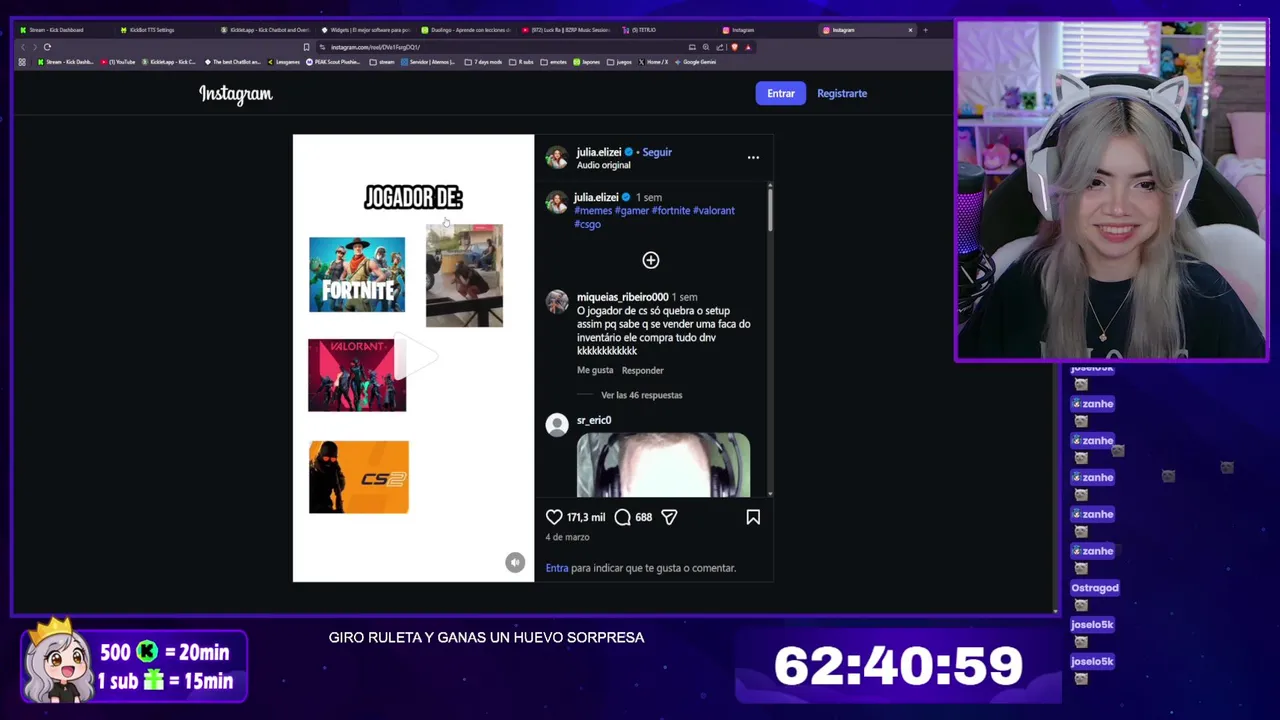This screenshot has width=1280, height=720.
Task: Click the zoom magnifier icon in address bar
Action: click(706, 47)
